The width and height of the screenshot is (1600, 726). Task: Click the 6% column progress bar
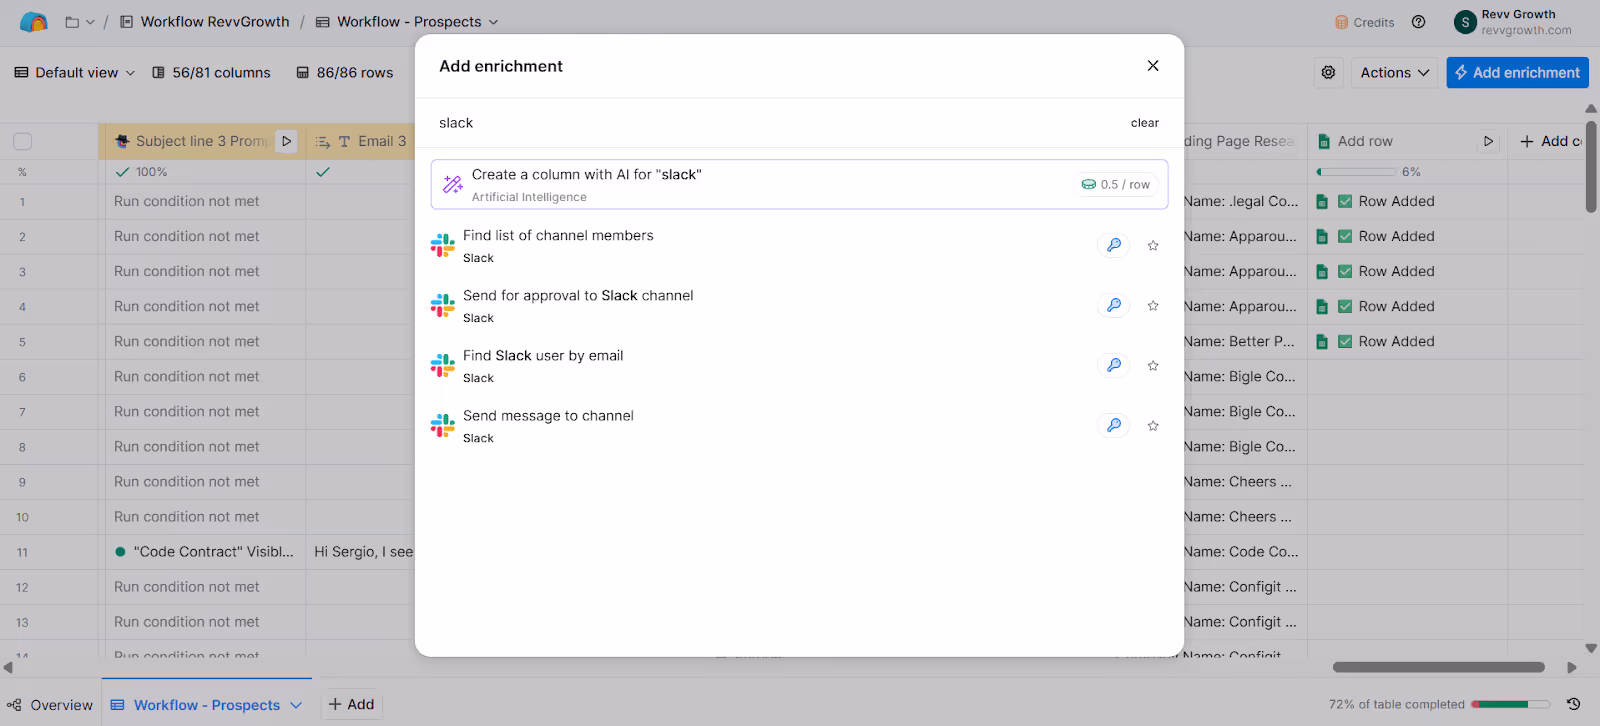1356,172
